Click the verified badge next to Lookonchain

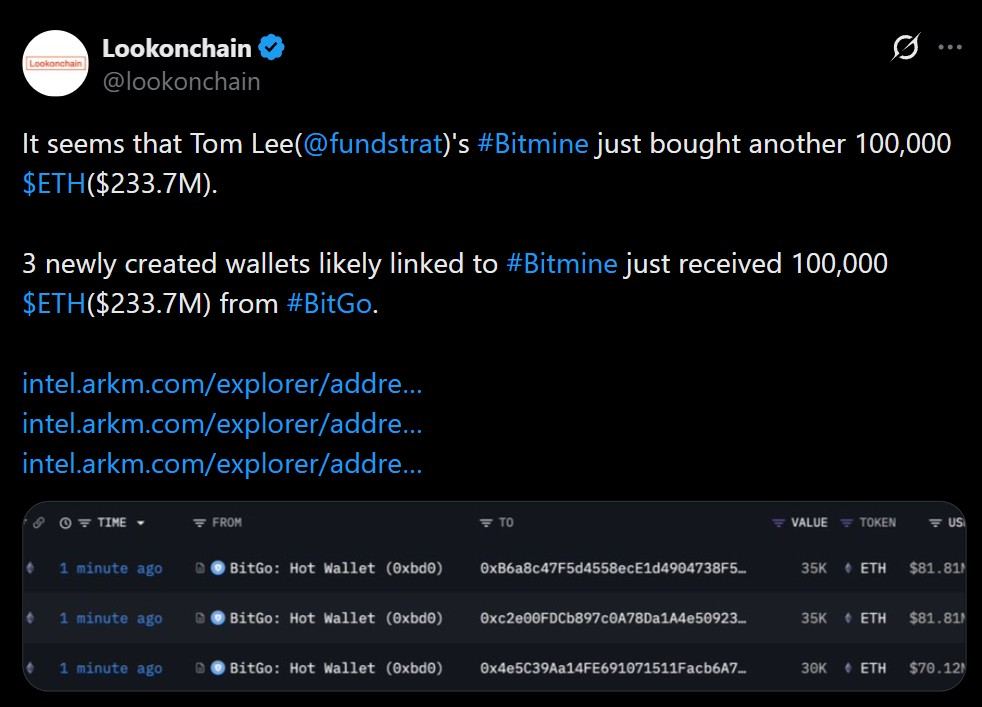click(271, 46)
